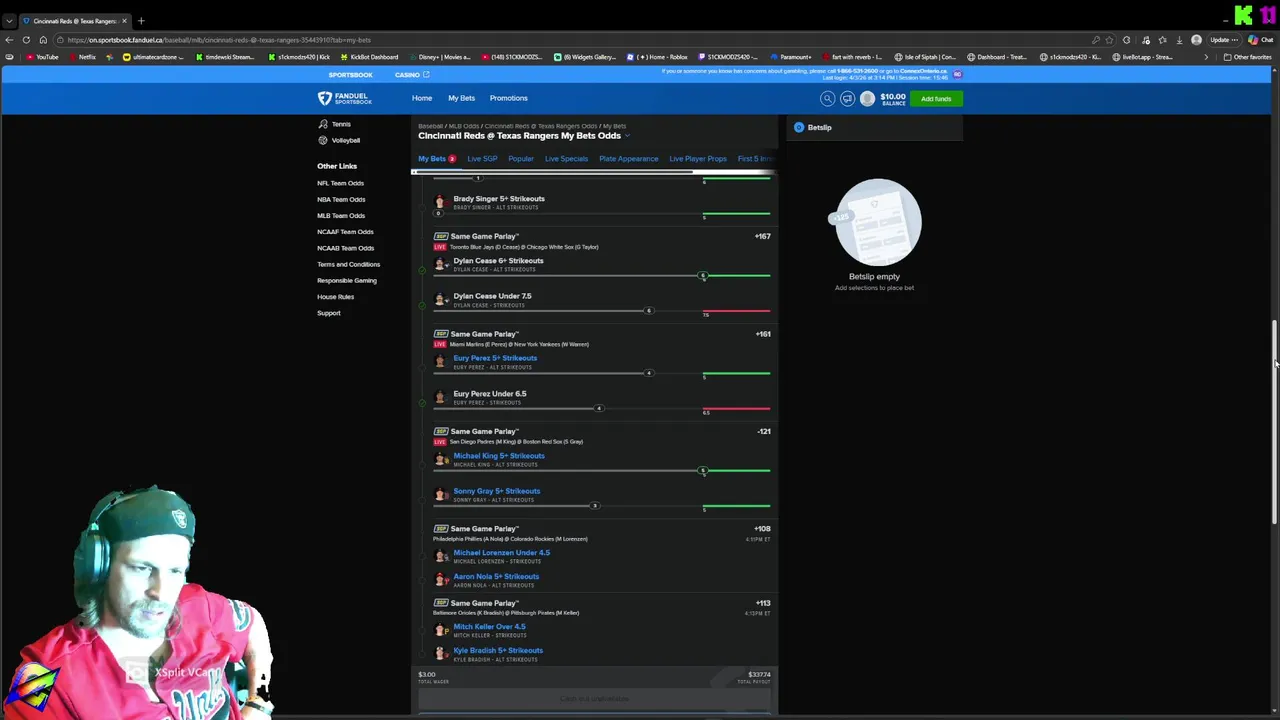Image resolution: width=1280 pixels, height=720 pixels.
Task: Open House Rules link
Action: 335,296
